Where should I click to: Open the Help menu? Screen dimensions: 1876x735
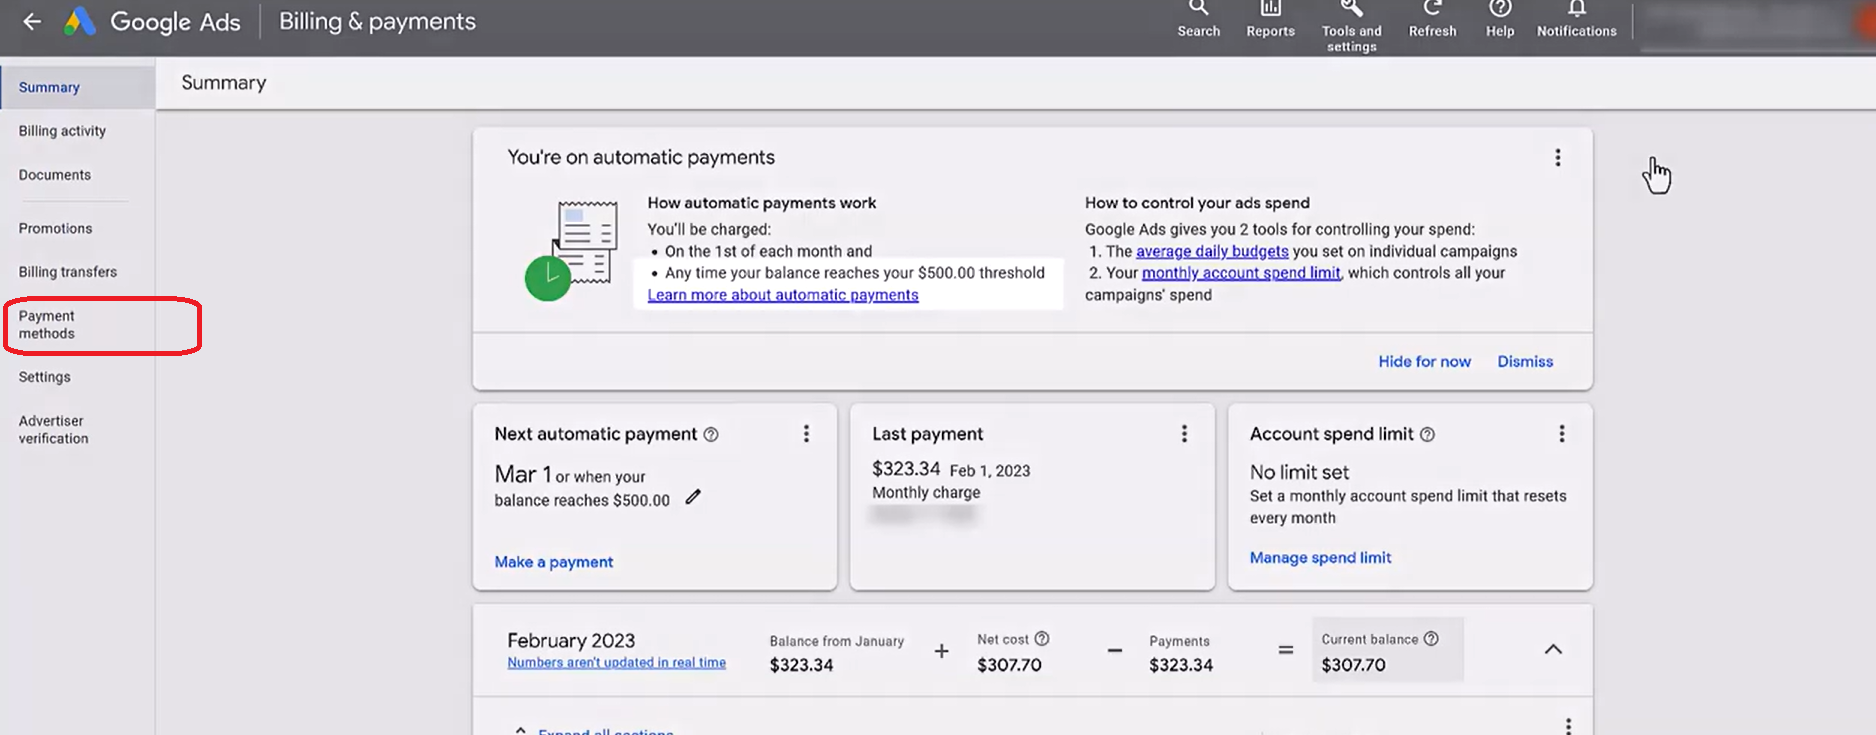pyautogui.click(x=1499, y=19)
